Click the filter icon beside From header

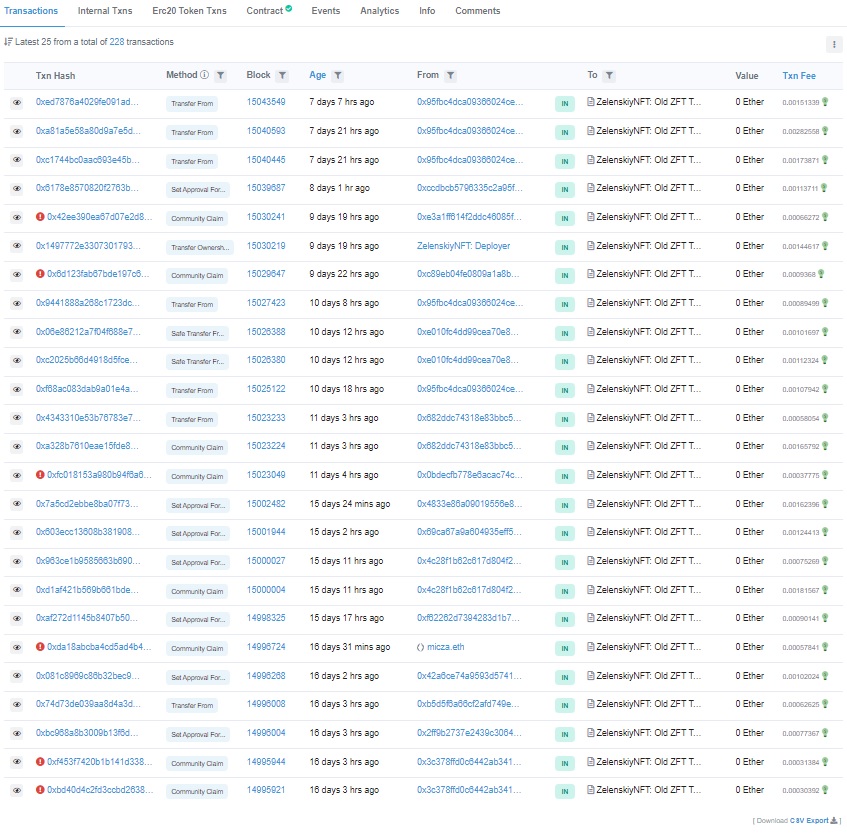tap(450, 76)
